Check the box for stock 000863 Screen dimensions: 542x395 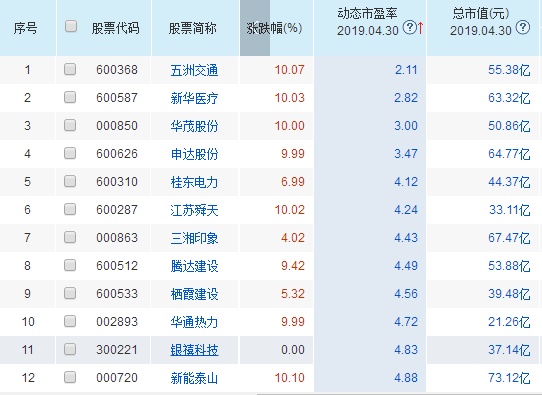click(70, 237)
